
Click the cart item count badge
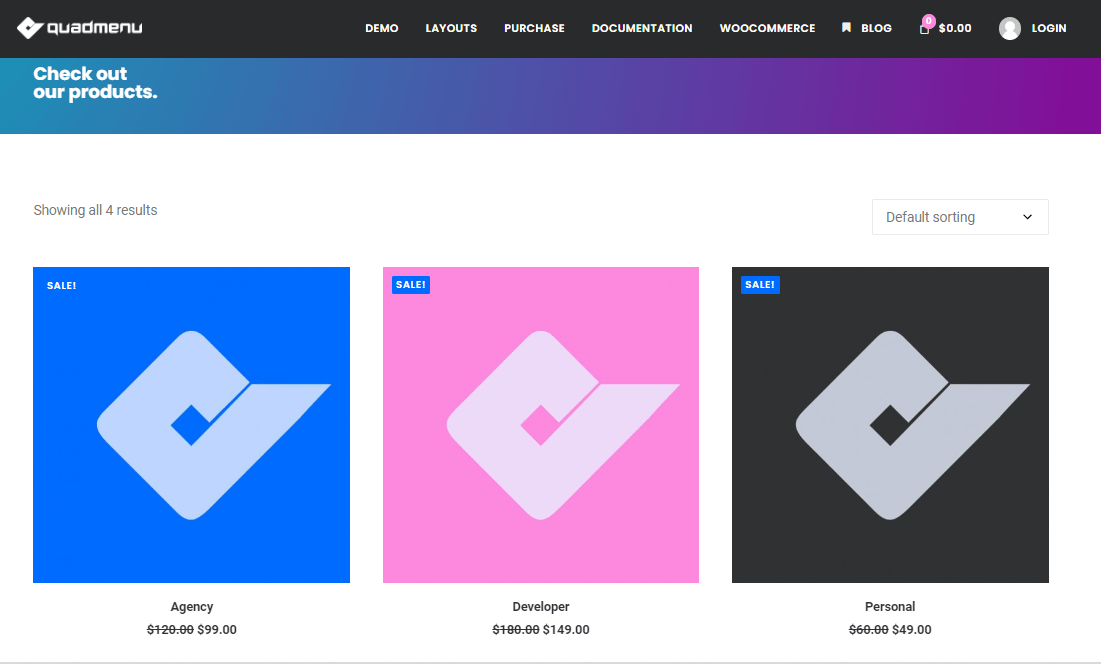[929, 20]
